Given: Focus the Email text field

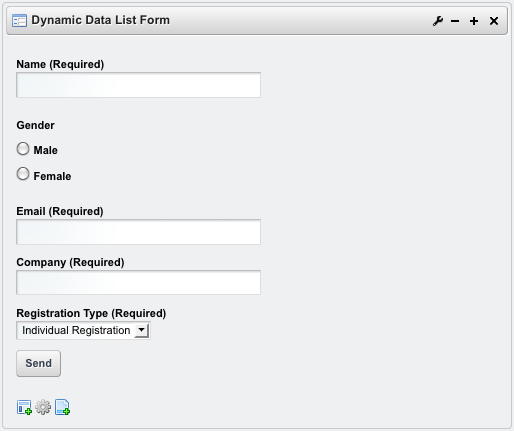Looking at the screenshot, I should click(138, 232).
